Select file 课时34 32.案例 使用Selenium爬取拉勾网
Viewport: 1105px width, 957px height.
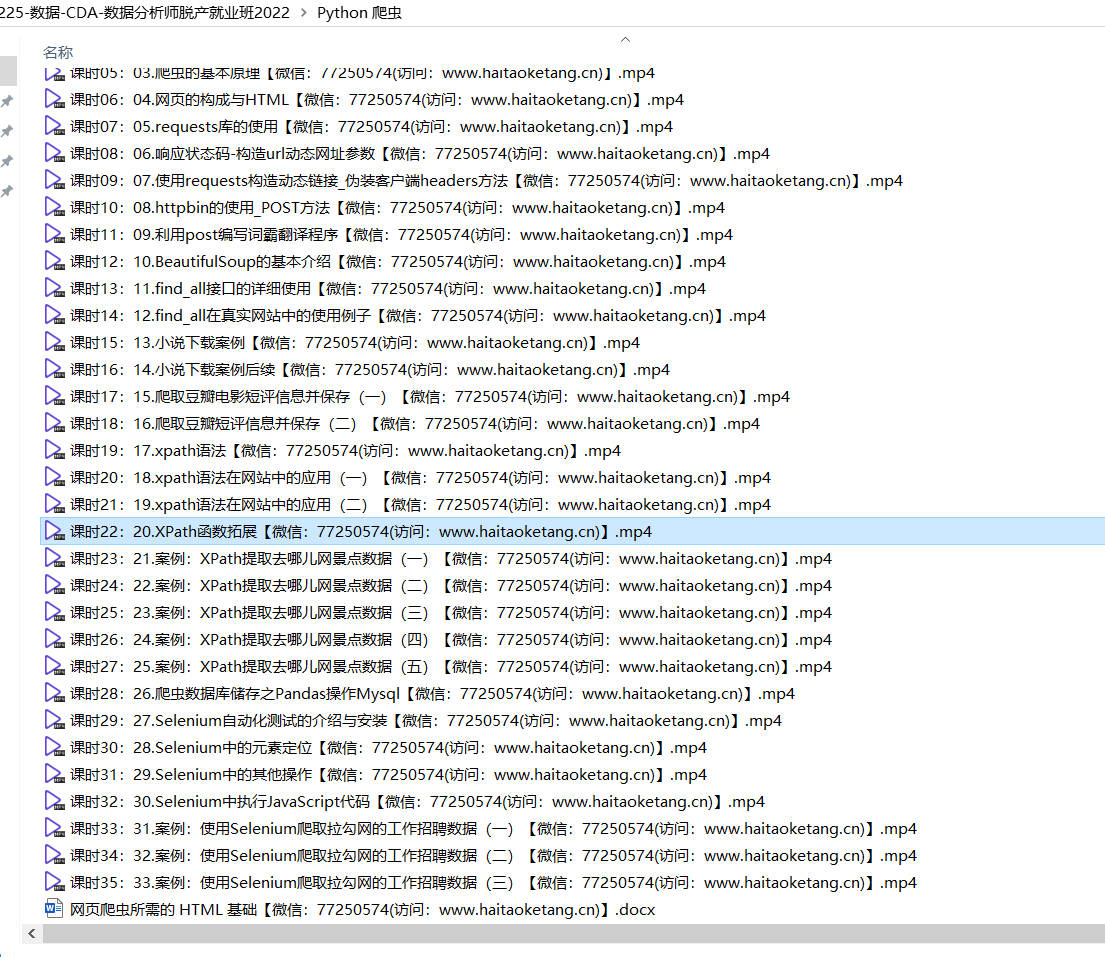click(493, 856)
